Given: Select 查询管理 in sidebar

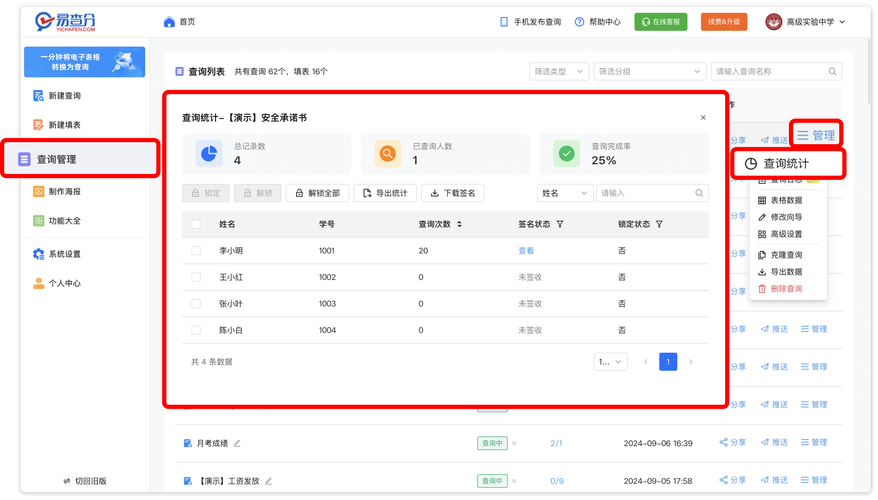Looking at the screenshot, I should pos(81,159).
